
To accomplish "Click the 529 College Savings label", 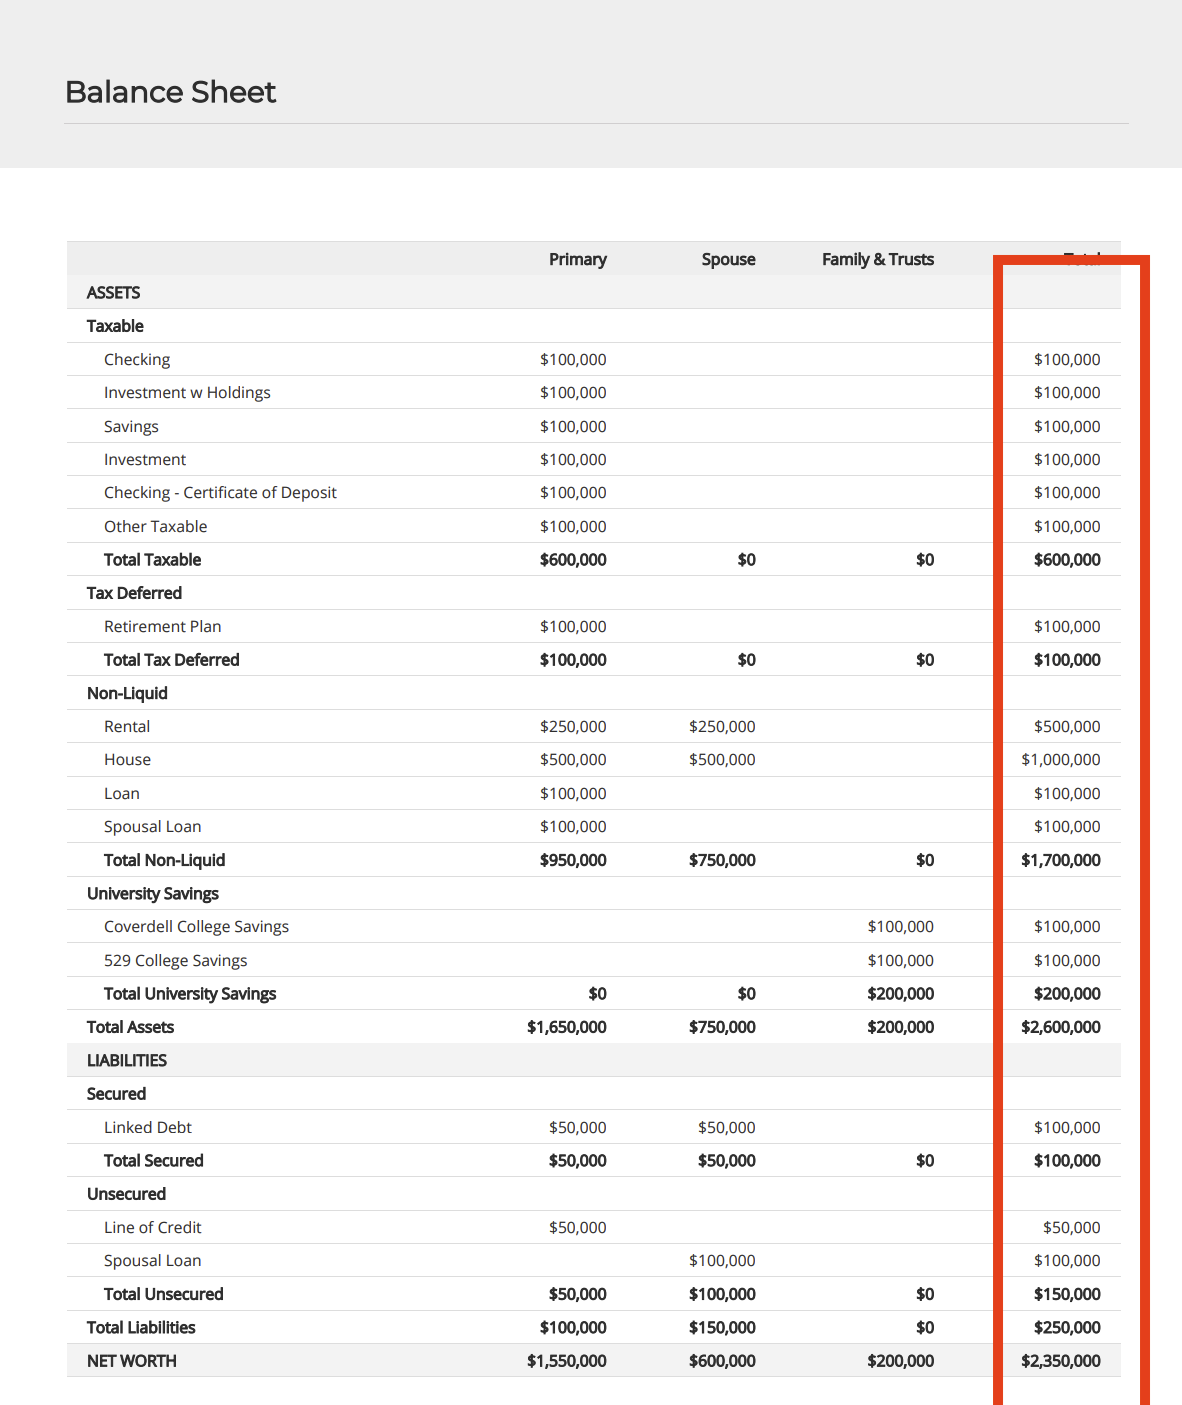I will coord(175,961).
